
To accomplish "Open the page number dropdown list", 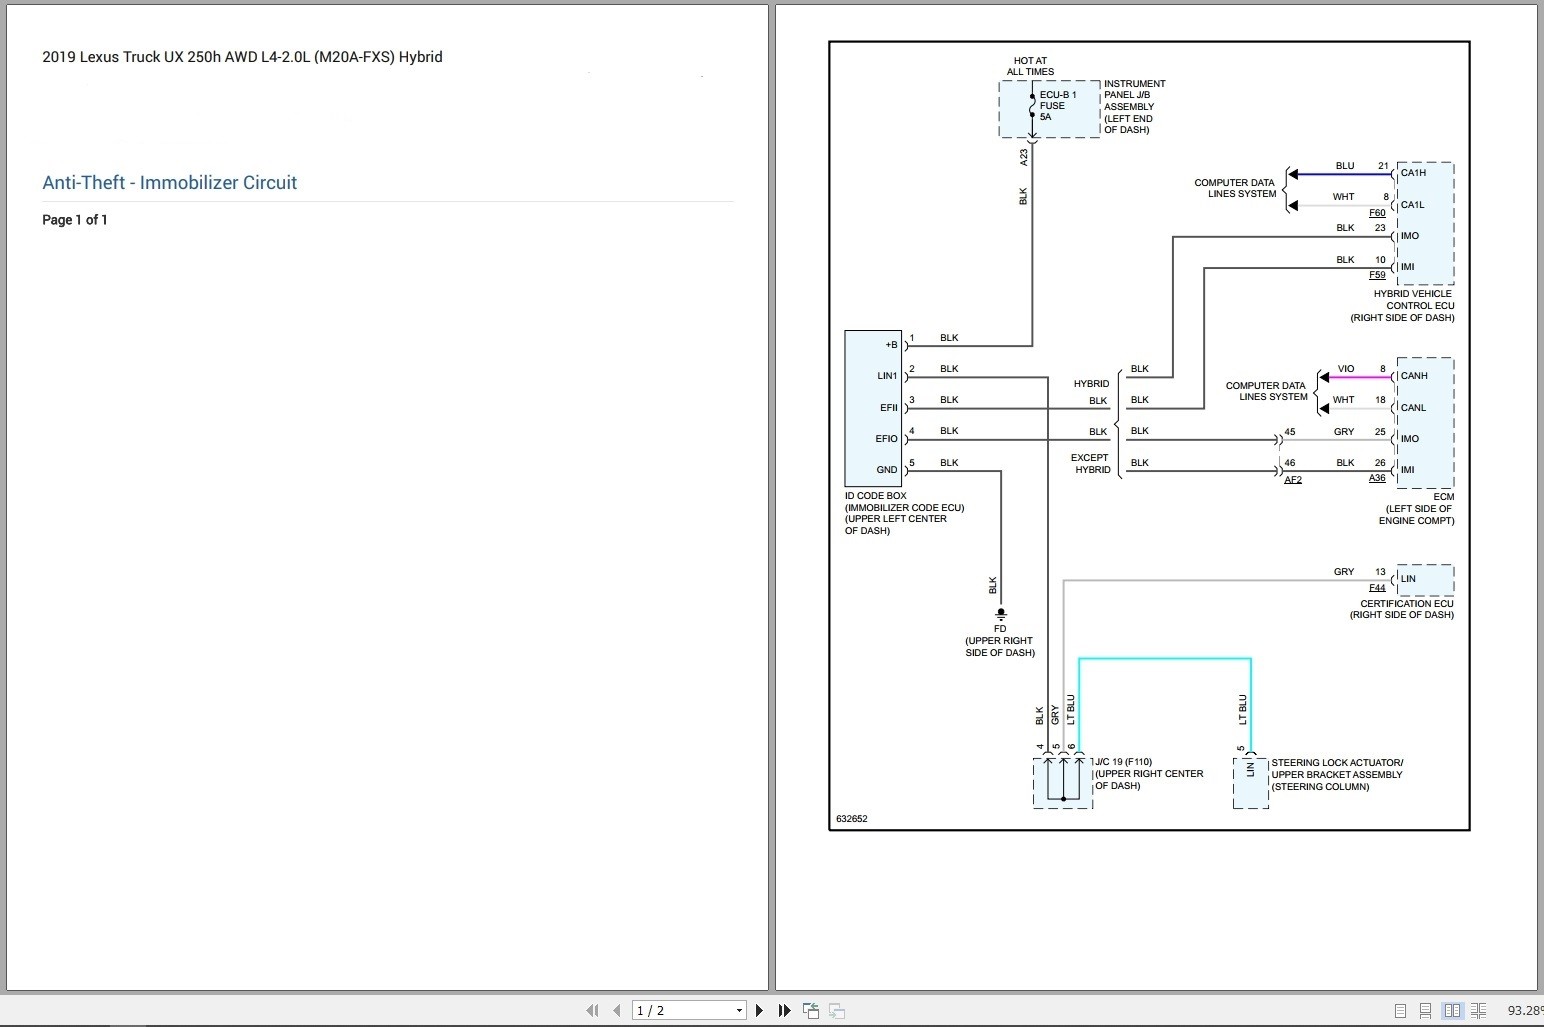I will [x=740, y=1010].
